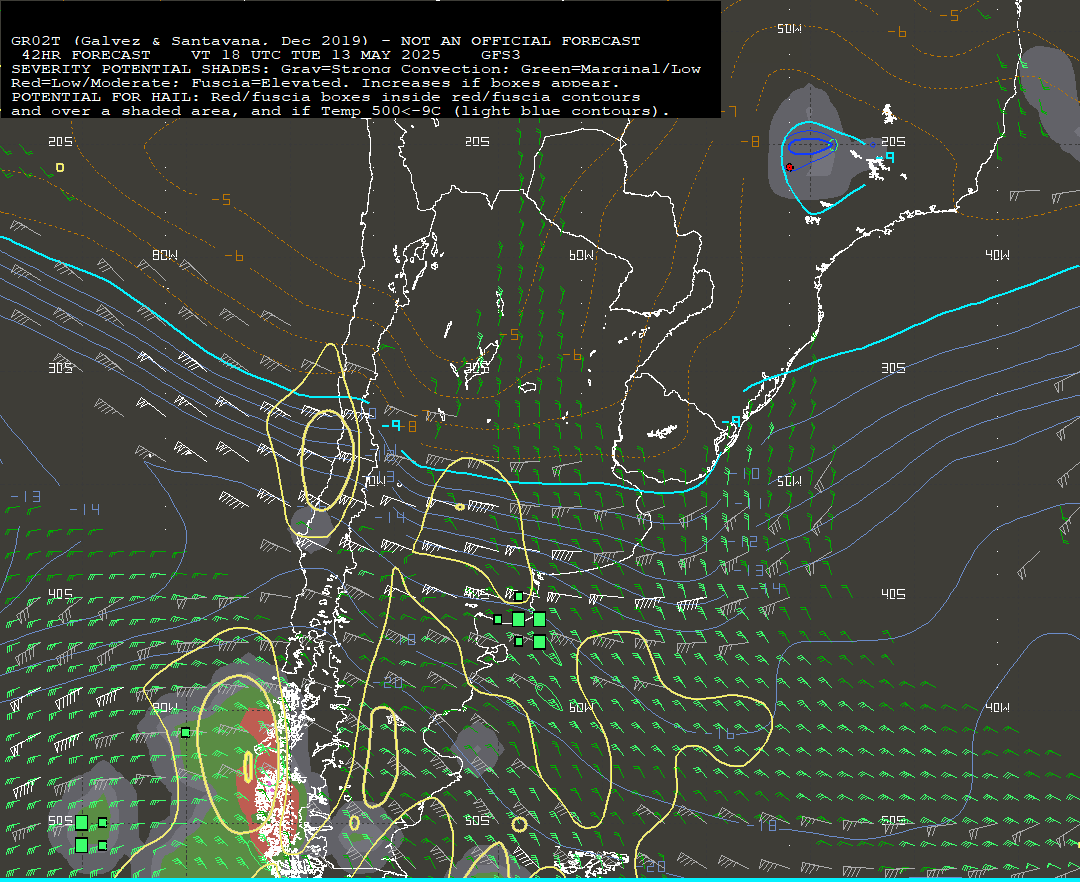Image resolution: width=1080 pixels, height=882 pixels.
Task: Click the blue '-16' contour label
Action: pos(720,735)
